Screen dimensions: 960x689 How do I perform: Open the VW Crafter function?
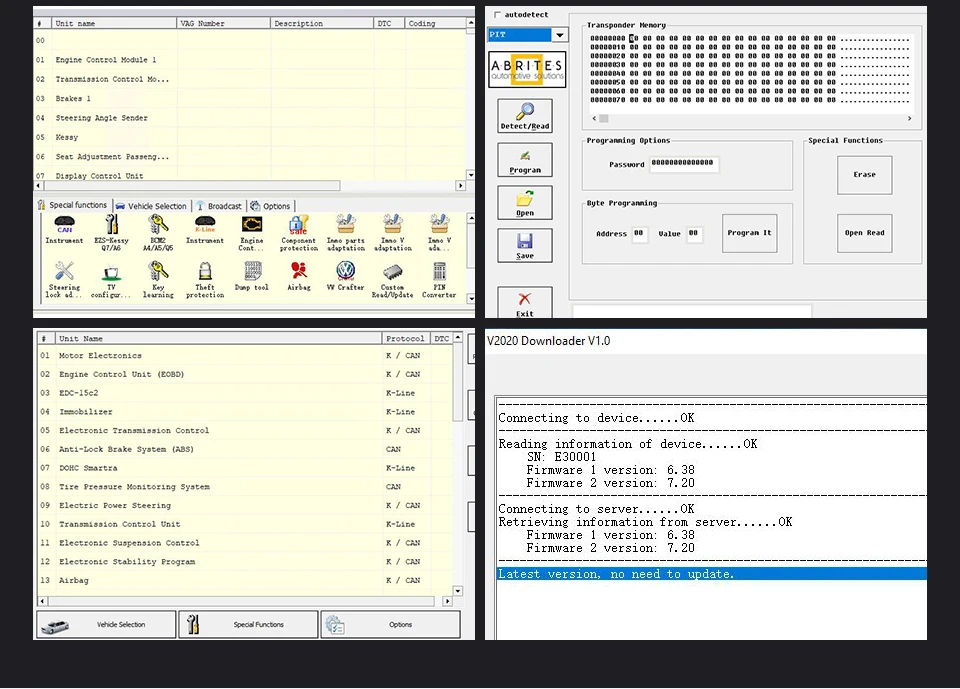[x=345, y=276]
